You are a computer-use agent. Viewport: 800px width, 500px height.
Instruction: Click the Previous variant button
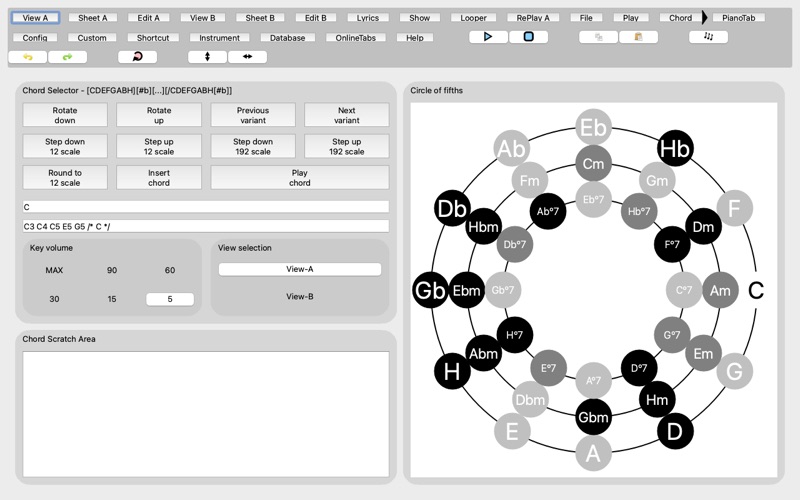click(253, 115)
